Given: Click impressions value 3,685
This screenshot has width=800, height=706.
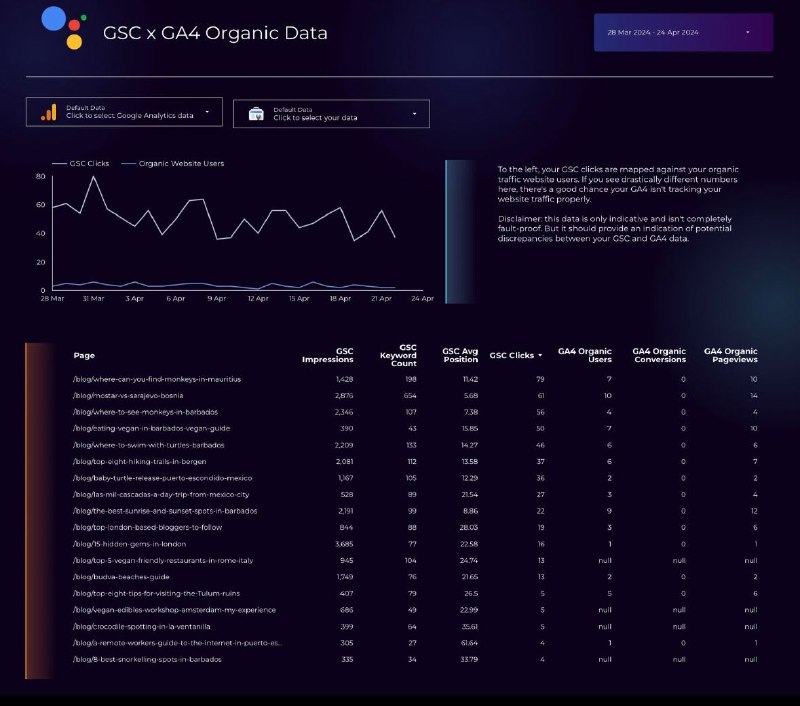Looking at the screenshot, I should point(344,544).
